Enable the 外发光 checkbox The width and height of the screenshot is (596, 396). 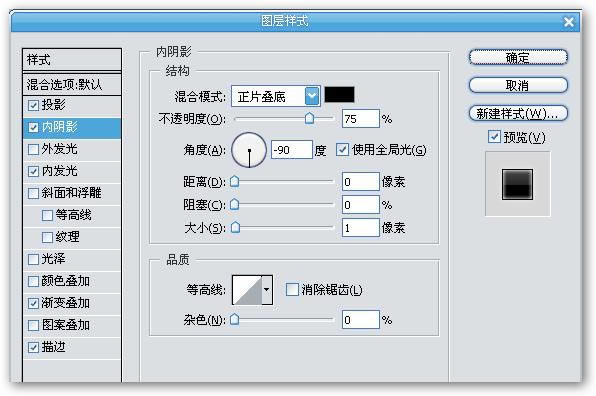[33, 149]
